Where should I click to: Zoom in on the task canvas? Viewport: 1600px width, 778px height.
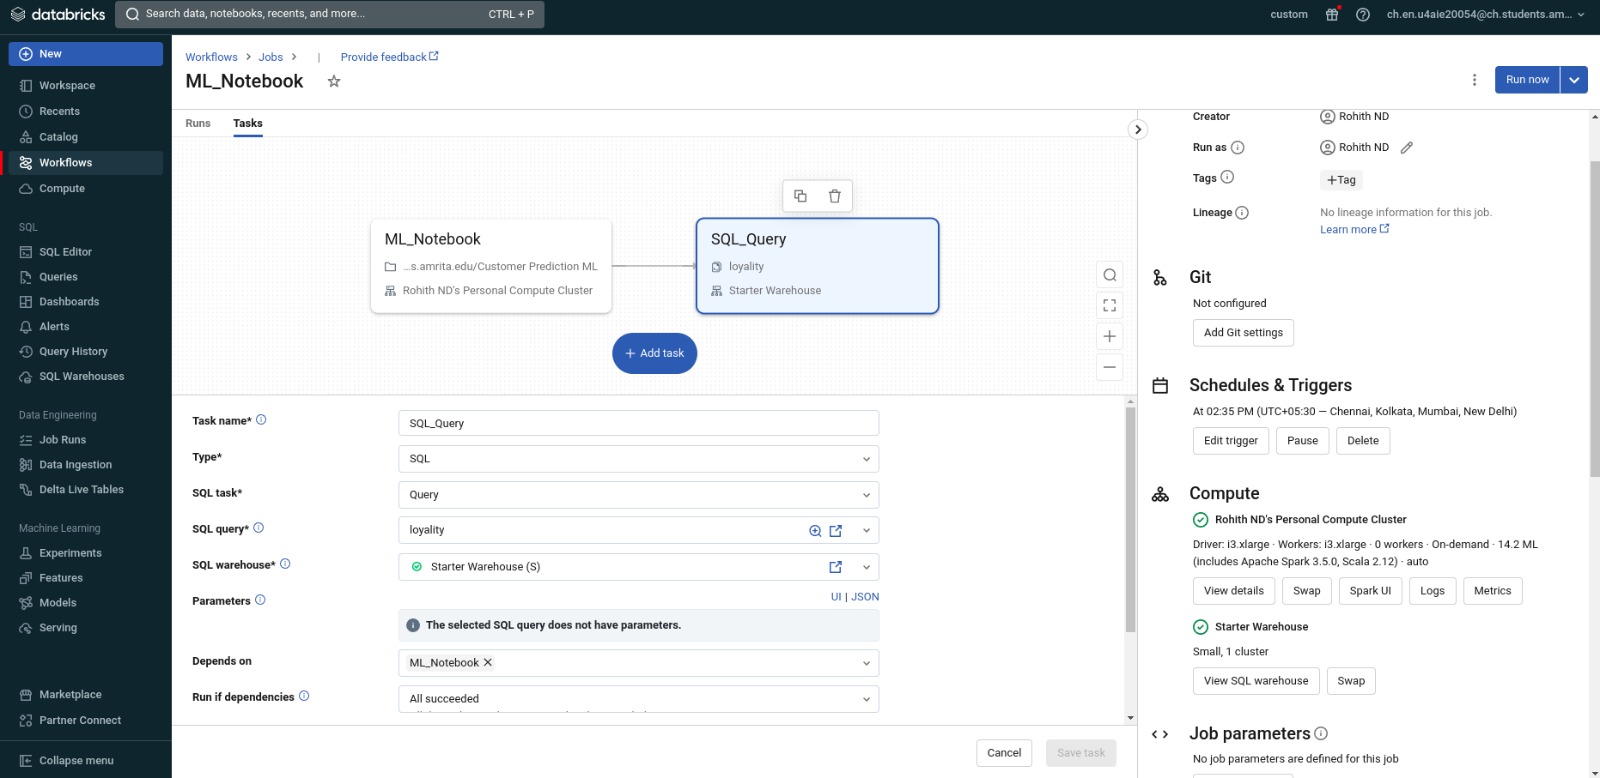click(1109, 336)
